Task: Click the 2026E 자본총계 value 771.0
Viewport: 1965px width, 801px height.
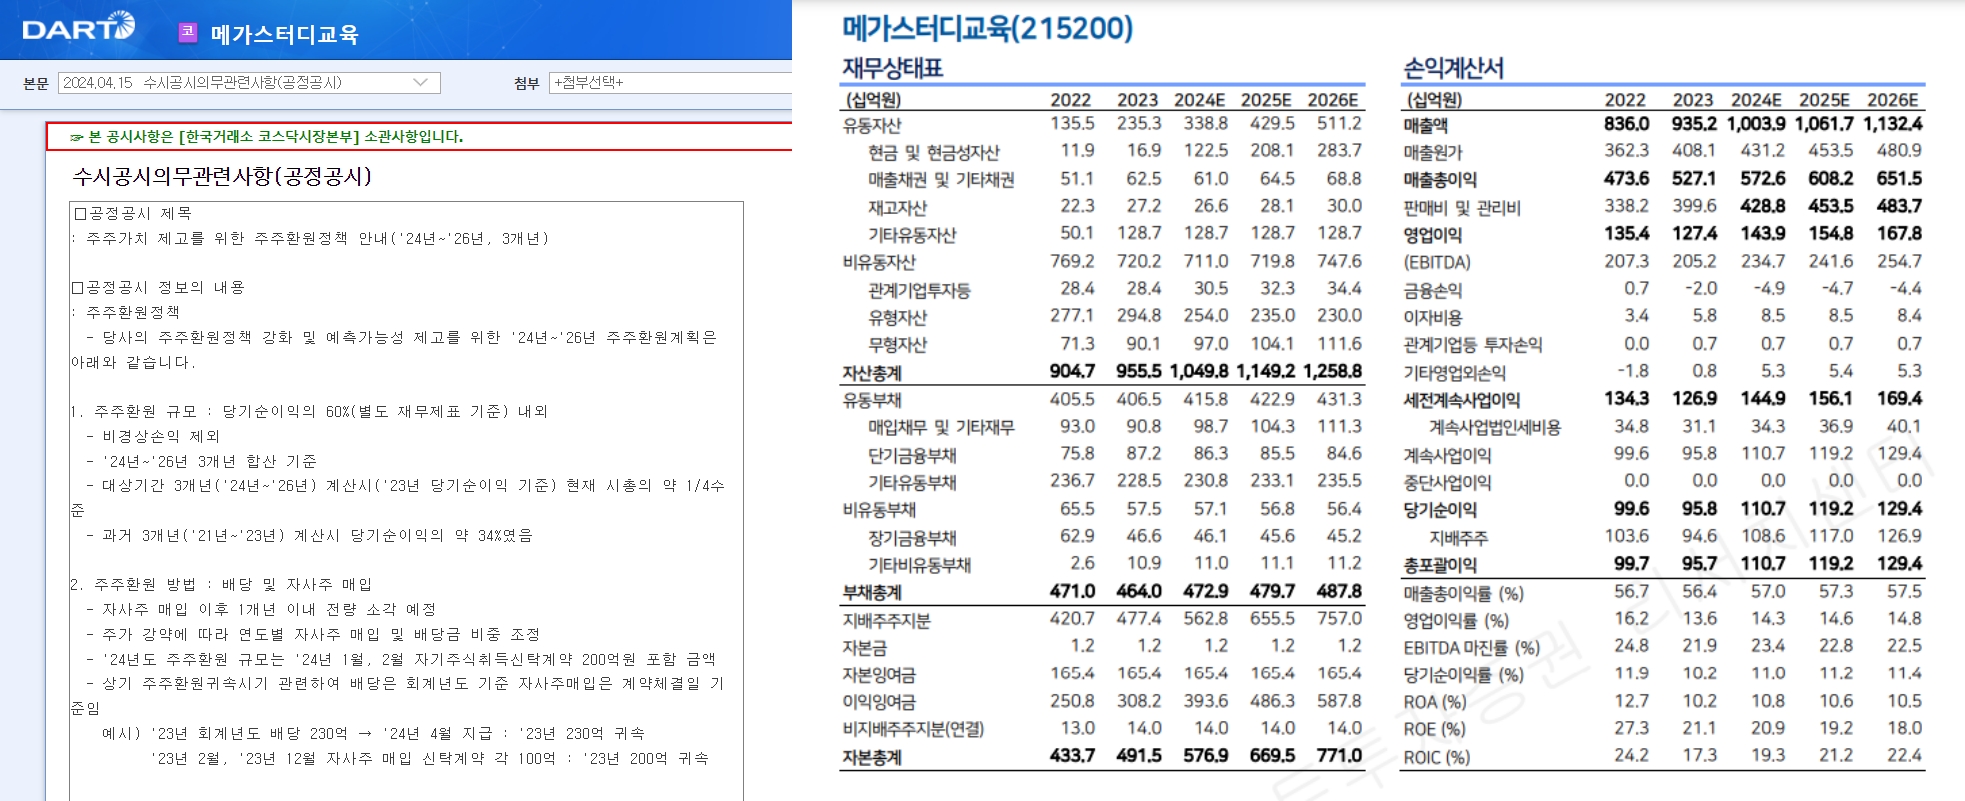Action: pyautogui.click(x=1339, y=755)
